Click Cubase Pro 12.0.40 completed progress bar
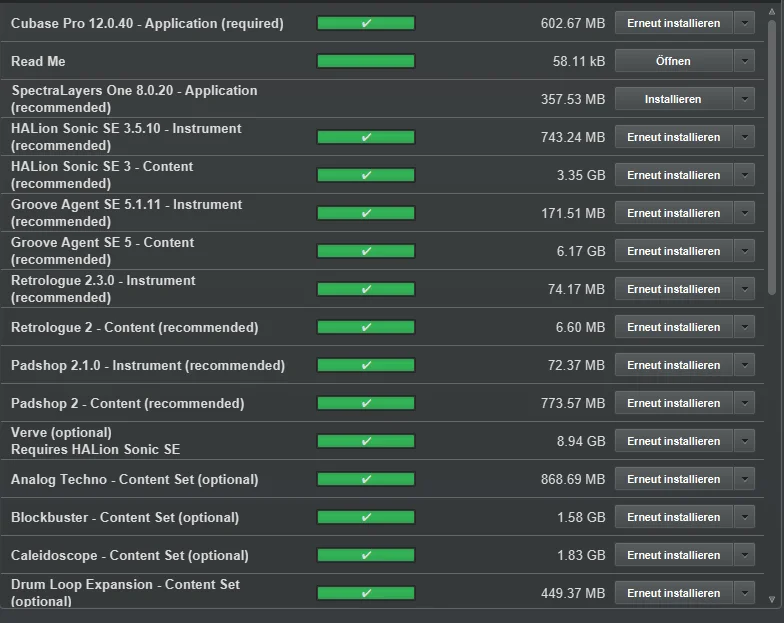Image resolution: width=784 pixels, height=623 pixels. pos(366,23)
